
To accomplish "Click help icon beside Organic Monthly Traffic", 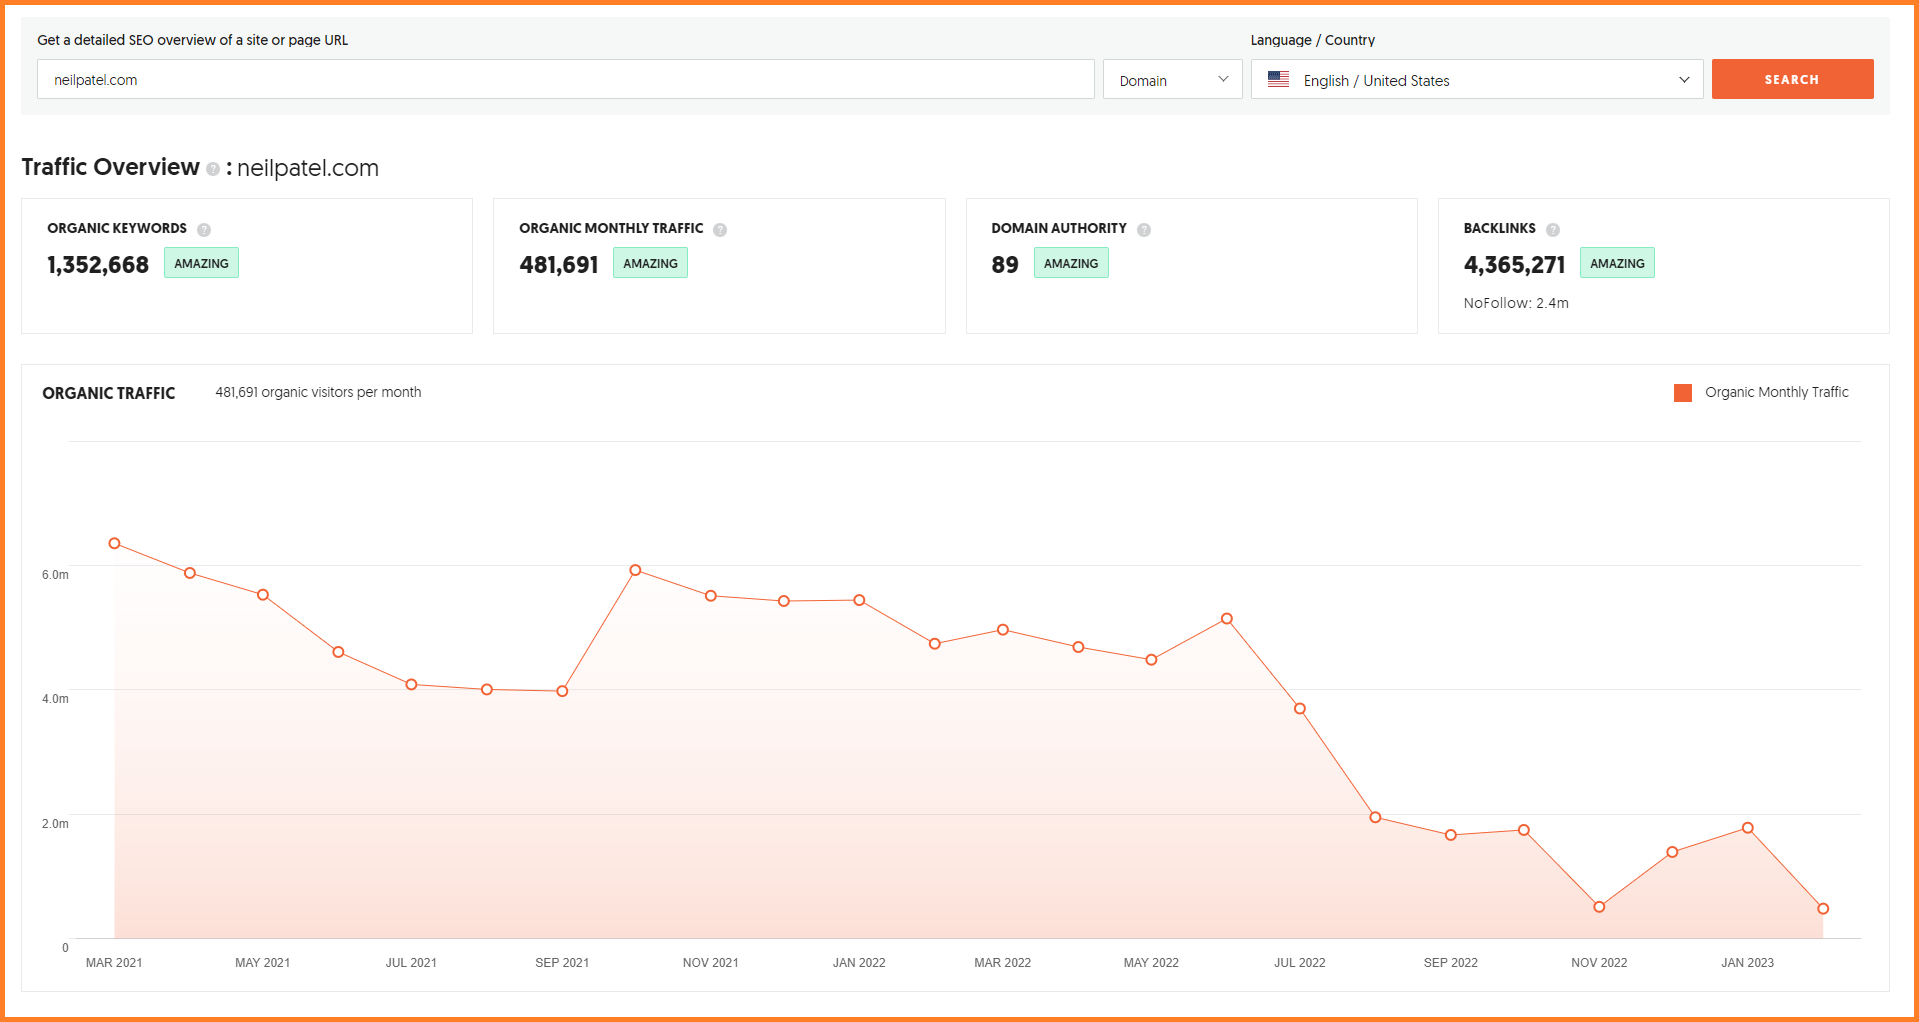I will (x=720, y=230).
